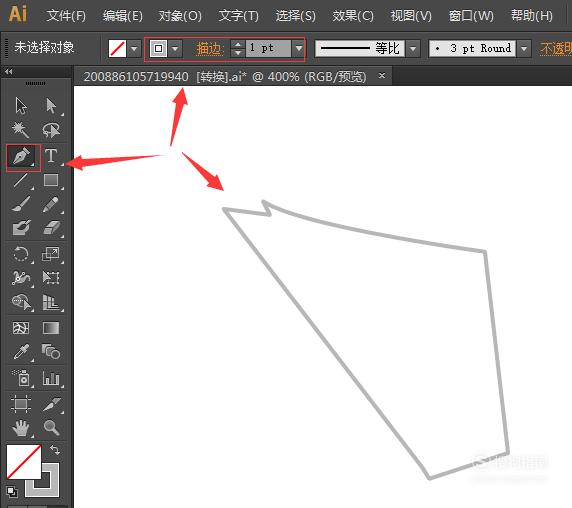Close the 200886105719940 [转换].ai document tab
This screenshot has height=508, width=572.
tap(382, 75)
